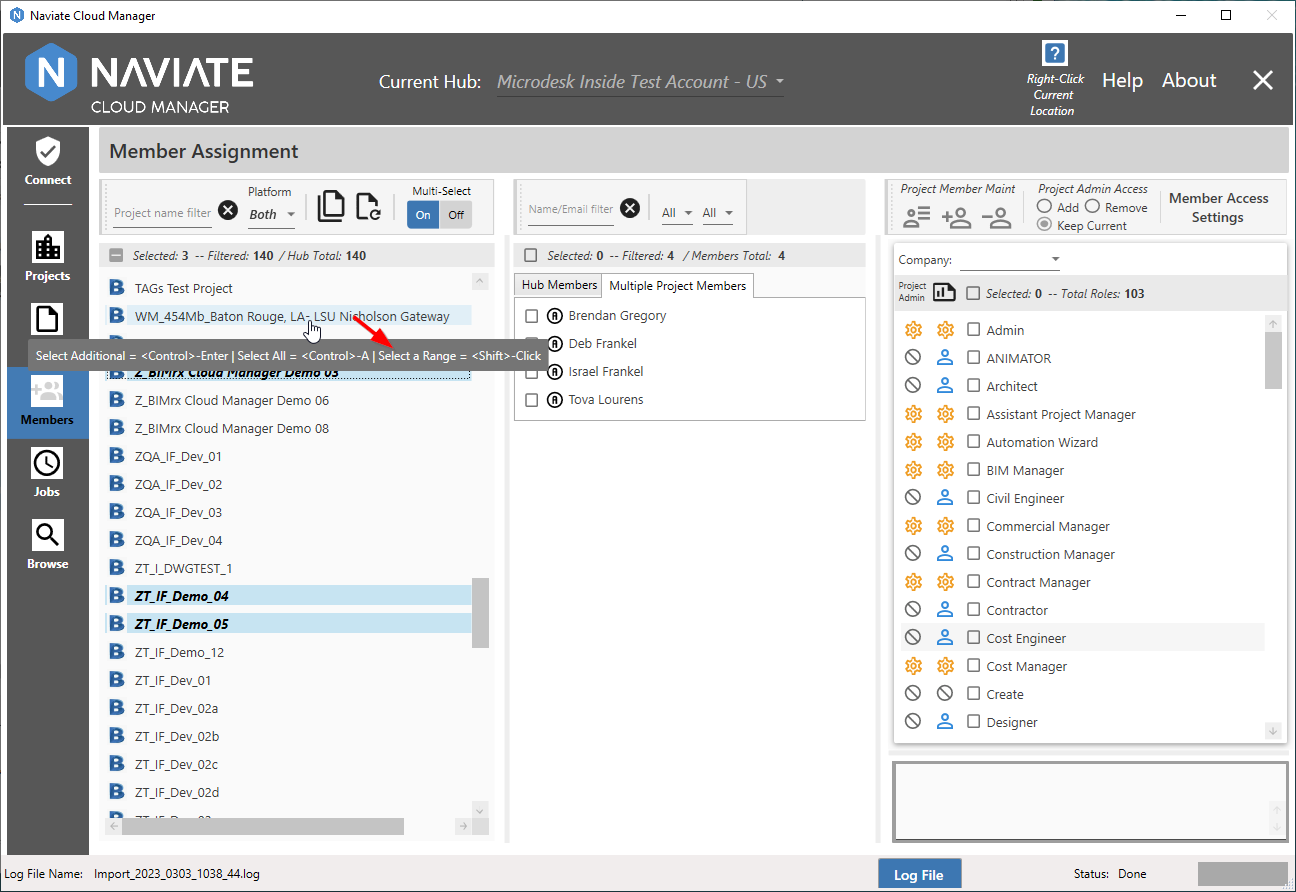Screen dimensions: 1296x892
Task: Click the project list horizontal scrollbar
Action: tap(263, 826)
